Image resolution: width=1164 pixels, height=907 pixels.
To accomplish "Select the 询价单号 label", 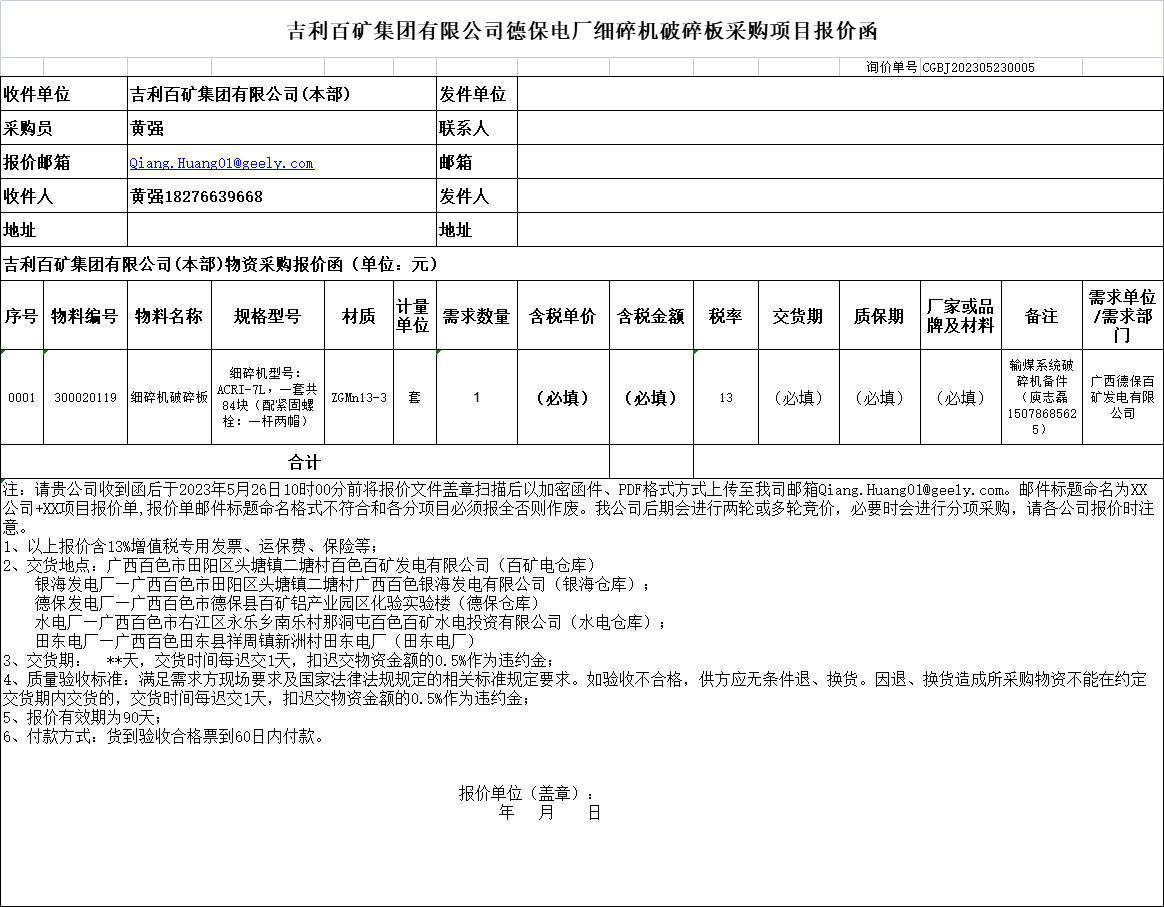I will [891, 68].
